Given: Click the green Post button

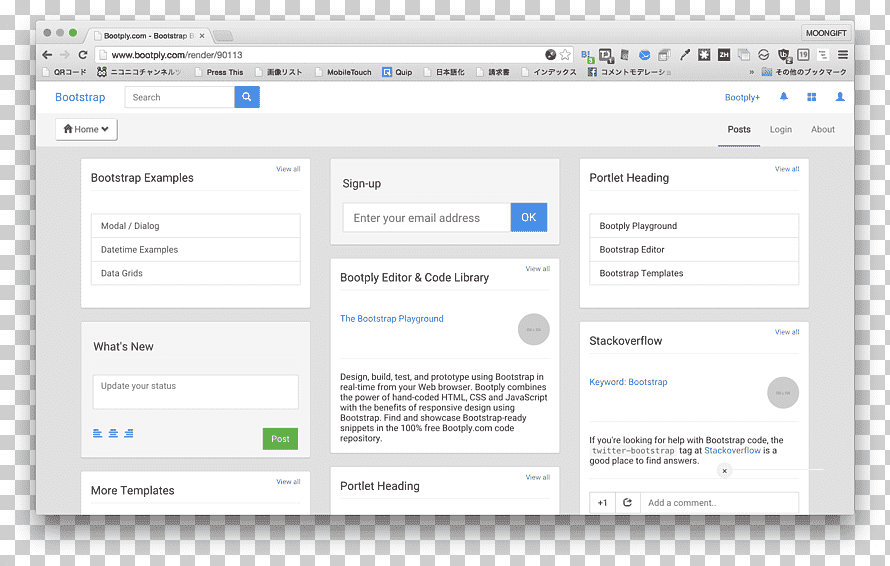Looking at the screenshot, I should click(280, 438).
